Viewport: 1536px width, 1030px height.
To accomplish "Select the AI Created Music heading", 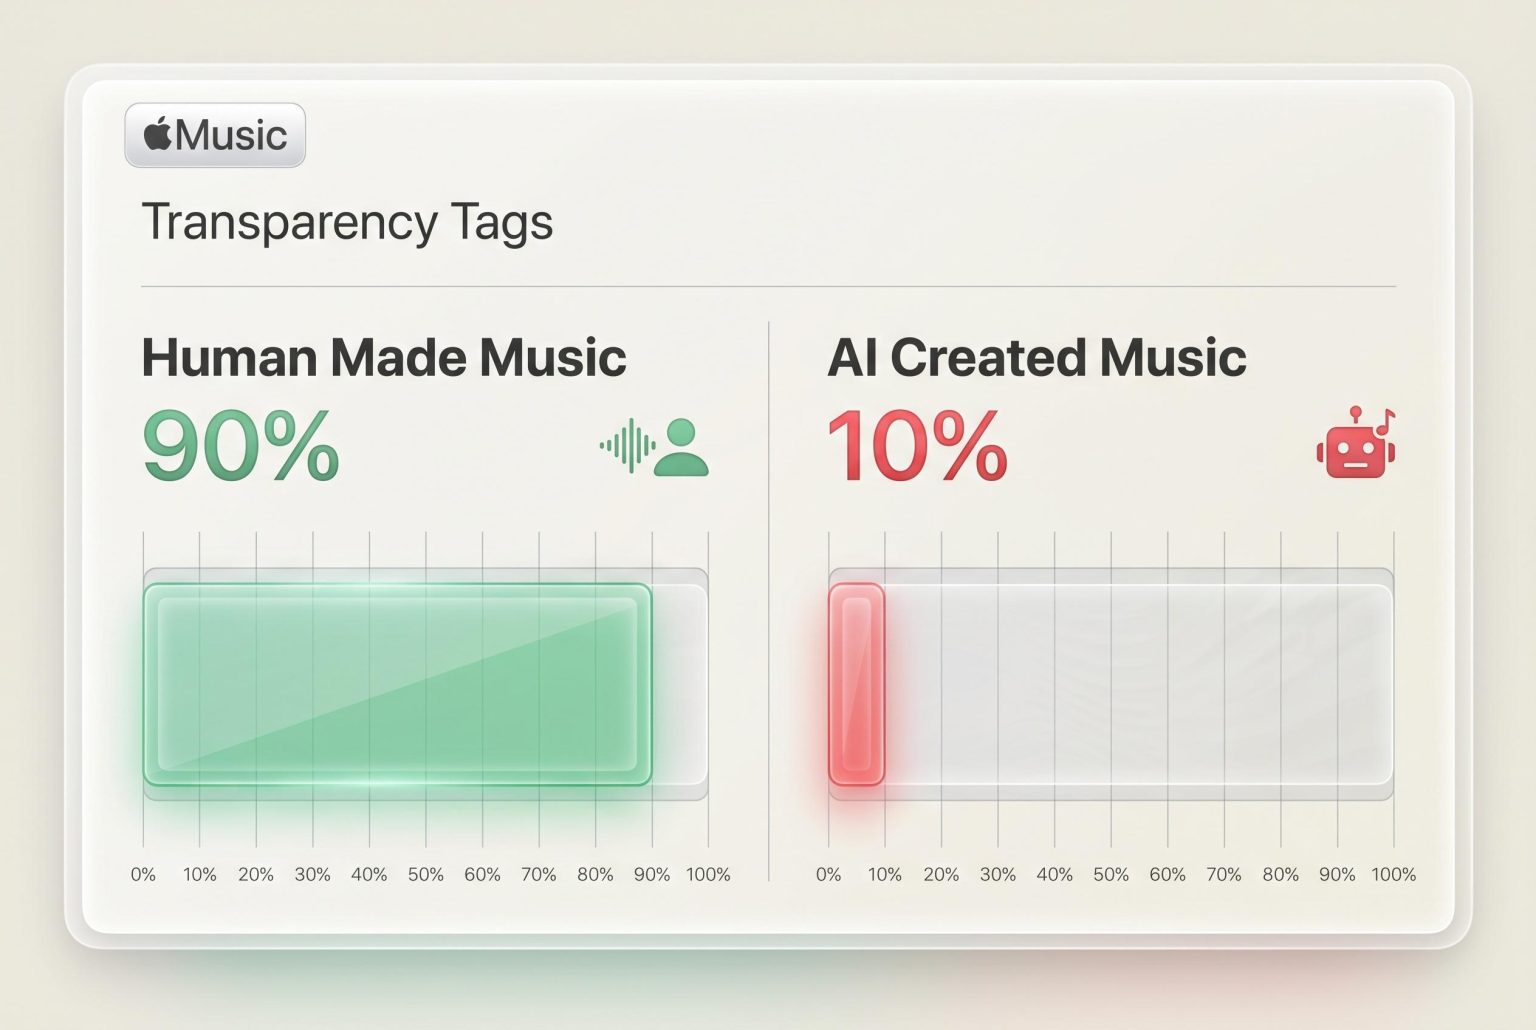I will pos(1036,358).
